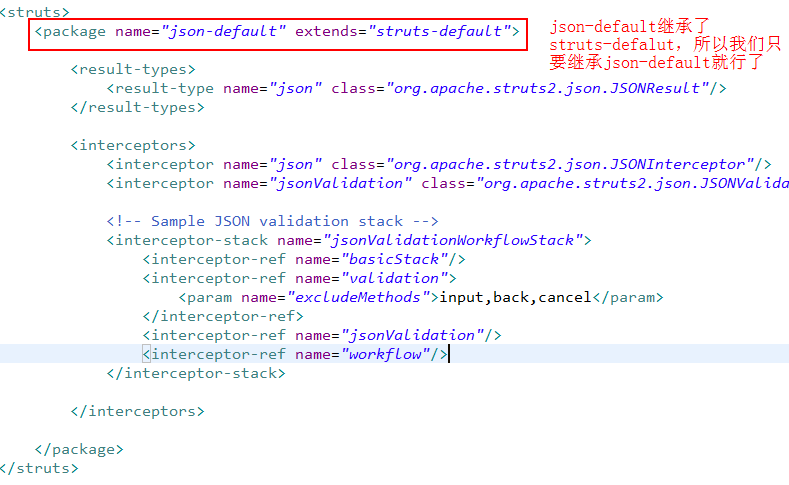Click class value "org.apache.struts2.json.JSONResult"
Viewport: 789px width, 485px height.
click(547, 89)
